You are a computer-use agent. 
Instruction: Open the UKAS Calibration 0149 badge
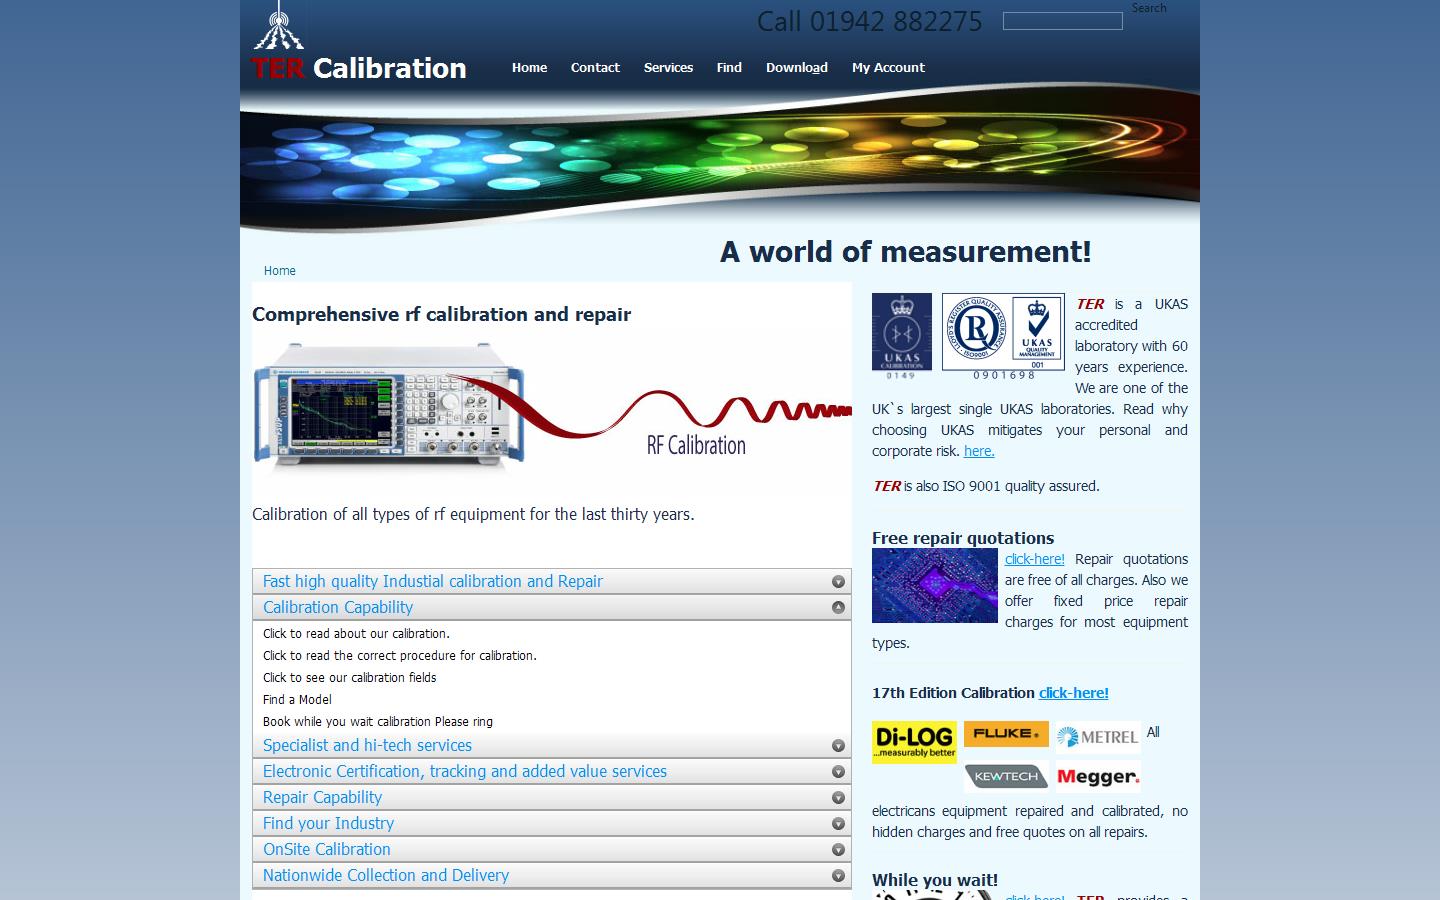(x=901, y=336)
